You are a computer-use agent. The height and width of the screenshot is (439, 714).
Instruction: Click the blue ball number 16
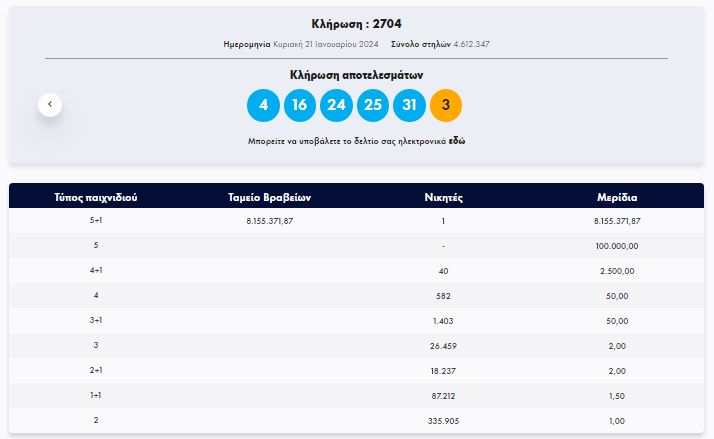pos(299,105)
